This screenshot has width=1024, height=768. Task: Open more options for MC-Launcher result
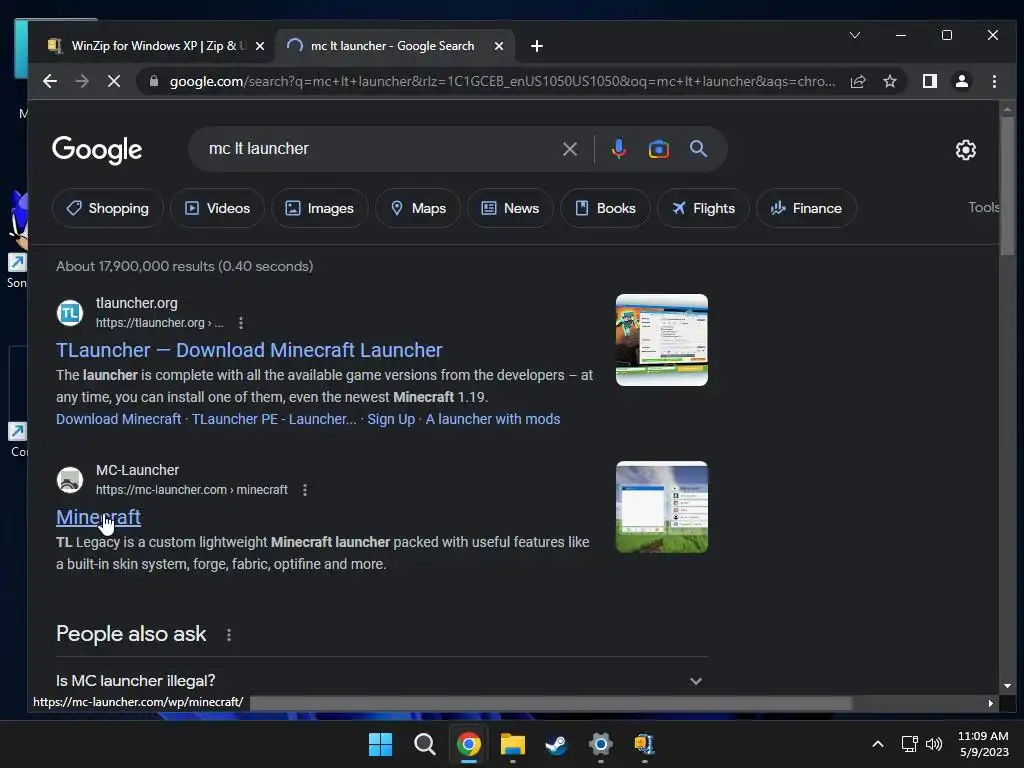point(305,490)
